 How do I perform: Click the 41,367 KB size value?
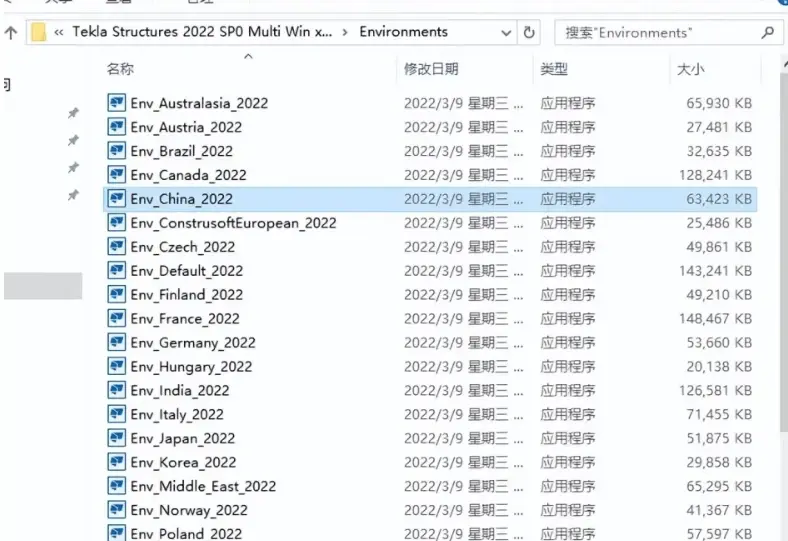(x=719, y=510)
